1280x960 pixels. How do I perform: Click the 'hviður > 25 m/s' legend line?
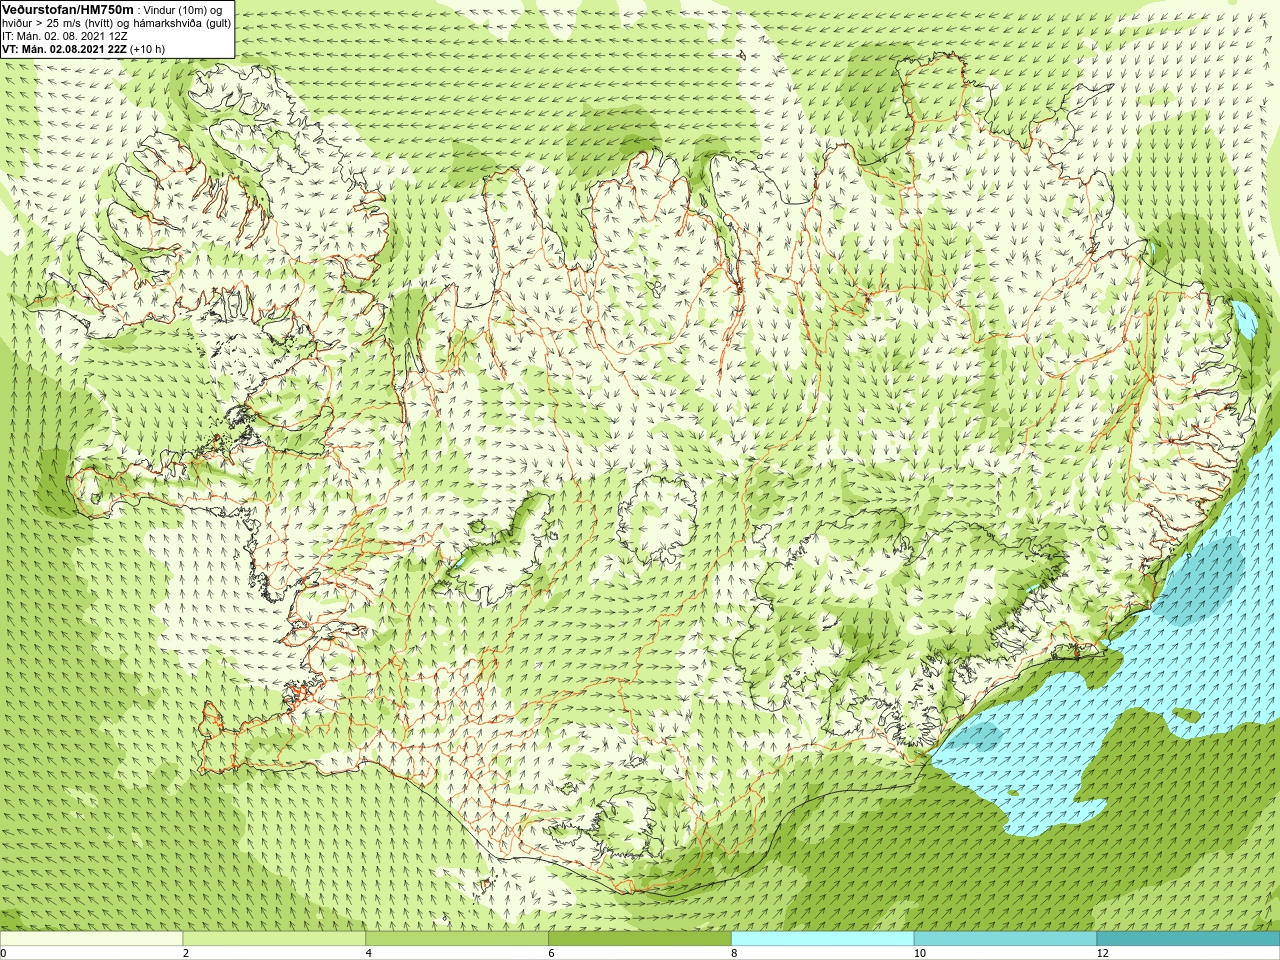117,23
